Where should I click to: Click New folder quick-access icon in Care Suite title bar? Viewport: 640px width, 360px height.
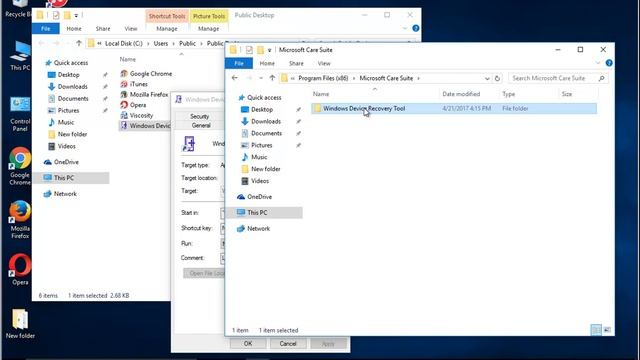[260, 50]
